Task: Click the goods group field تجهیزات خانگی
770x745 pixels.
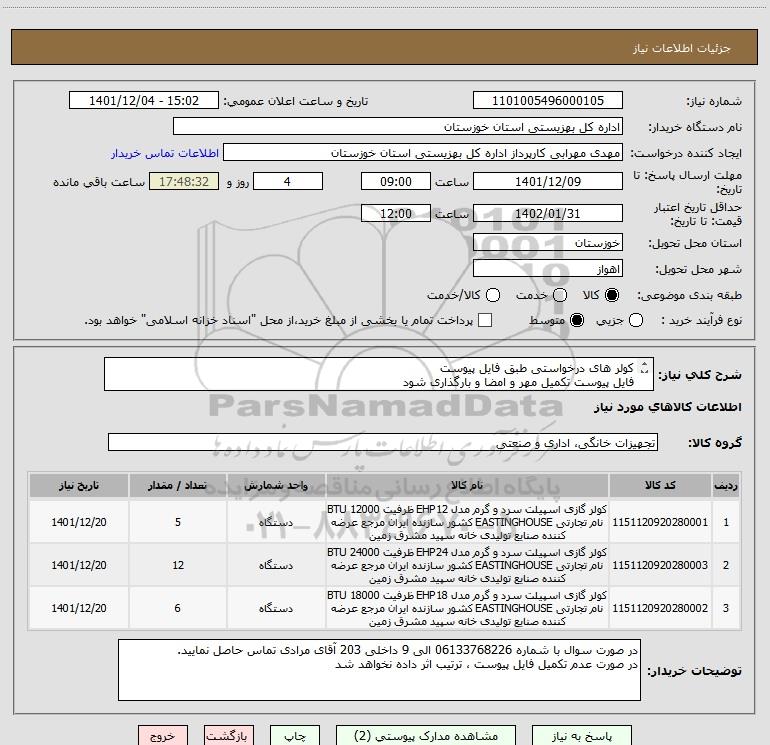Action: (383, 442)
